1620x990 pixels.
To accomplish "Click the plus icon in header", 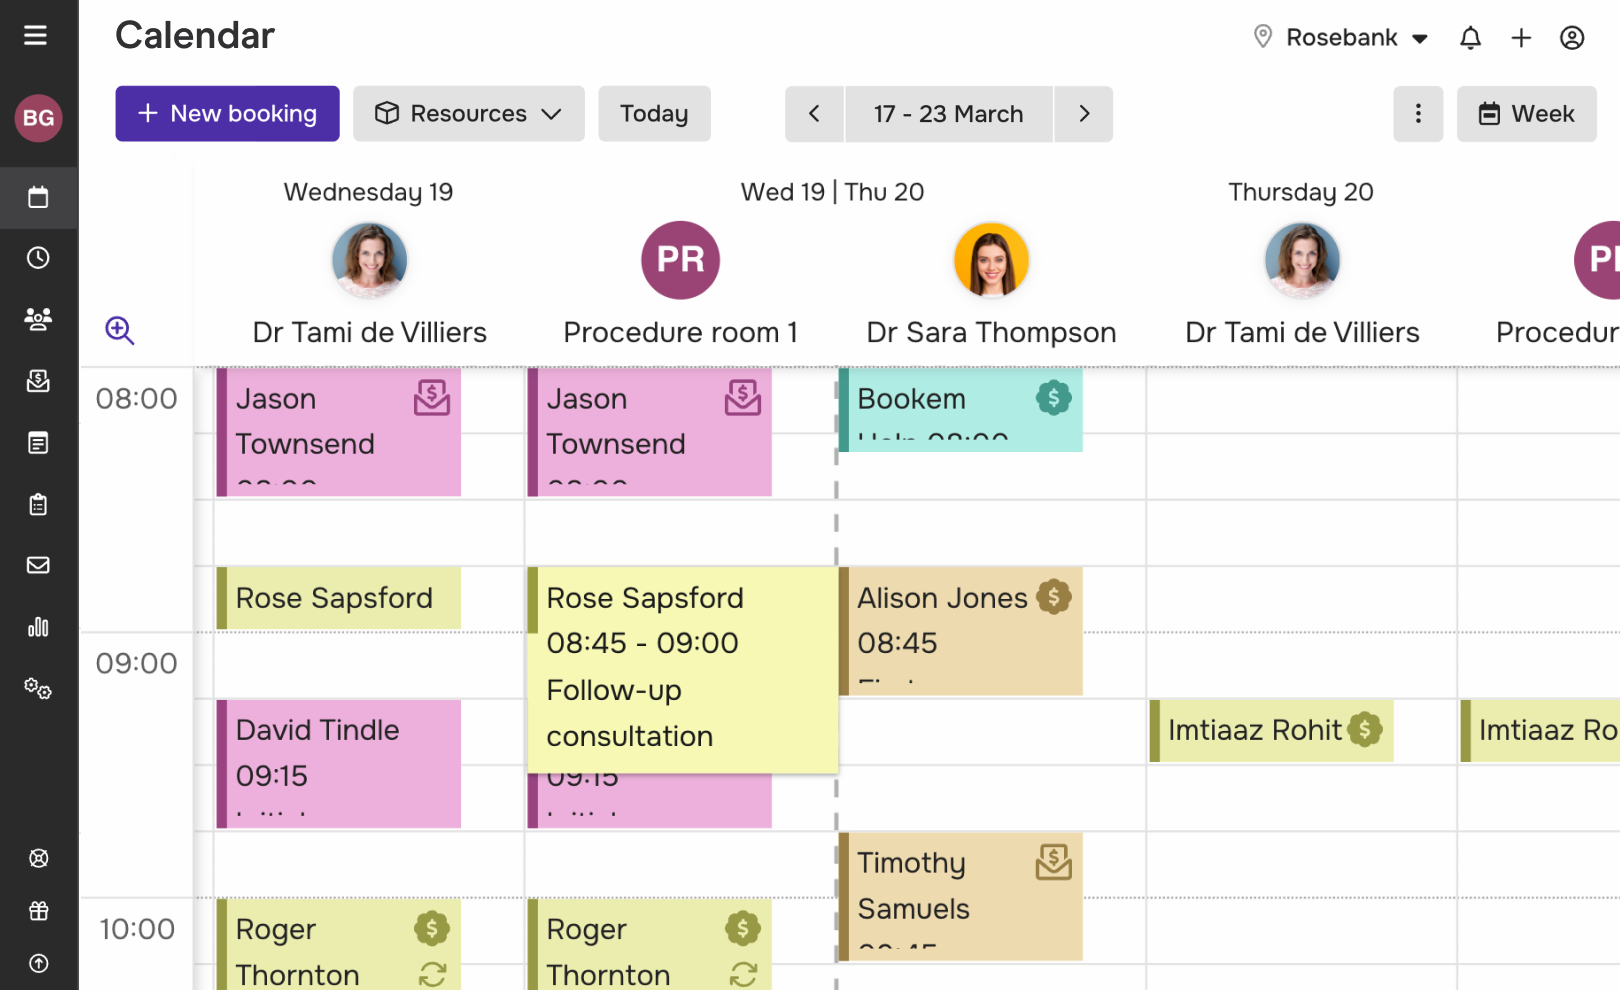I will [1521, 38].
